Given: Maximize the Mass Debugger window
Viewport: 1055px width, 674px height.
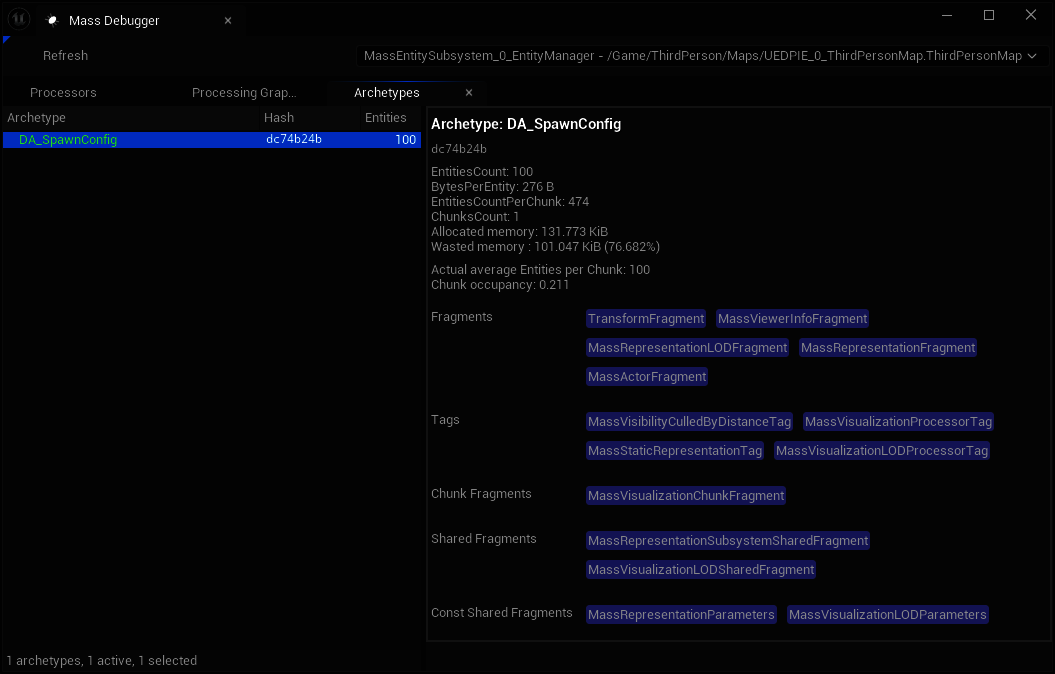Looking at the screenshot, I should pos(988,15).
